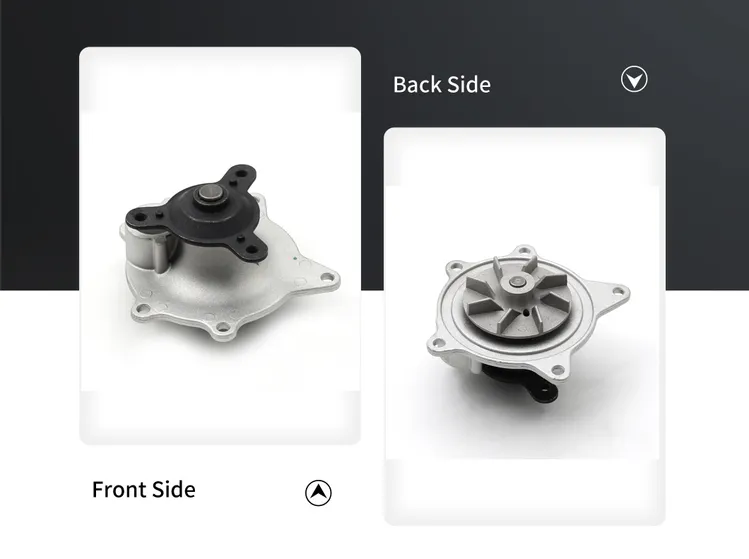Click the right mounting ear of the front pump
Viewport: 749px width, 559px height.
(326, 277)
